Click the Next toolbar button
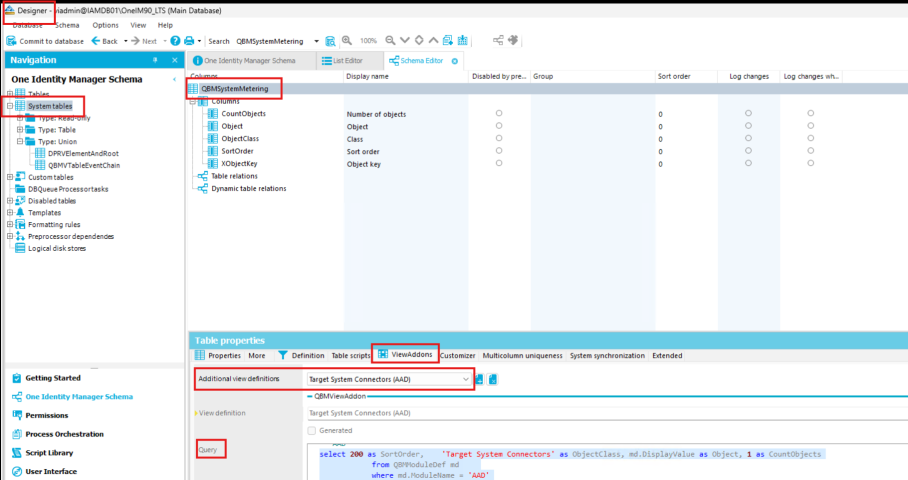Image resolution: width=908 pixels, height=480 pixels. (144, 41)
